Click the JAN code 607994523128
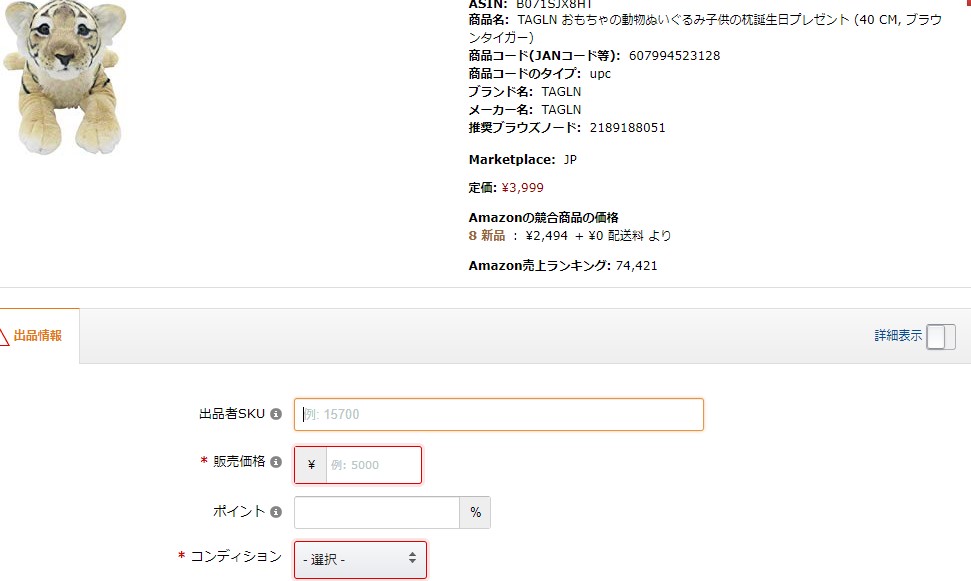 coord(674,56)
